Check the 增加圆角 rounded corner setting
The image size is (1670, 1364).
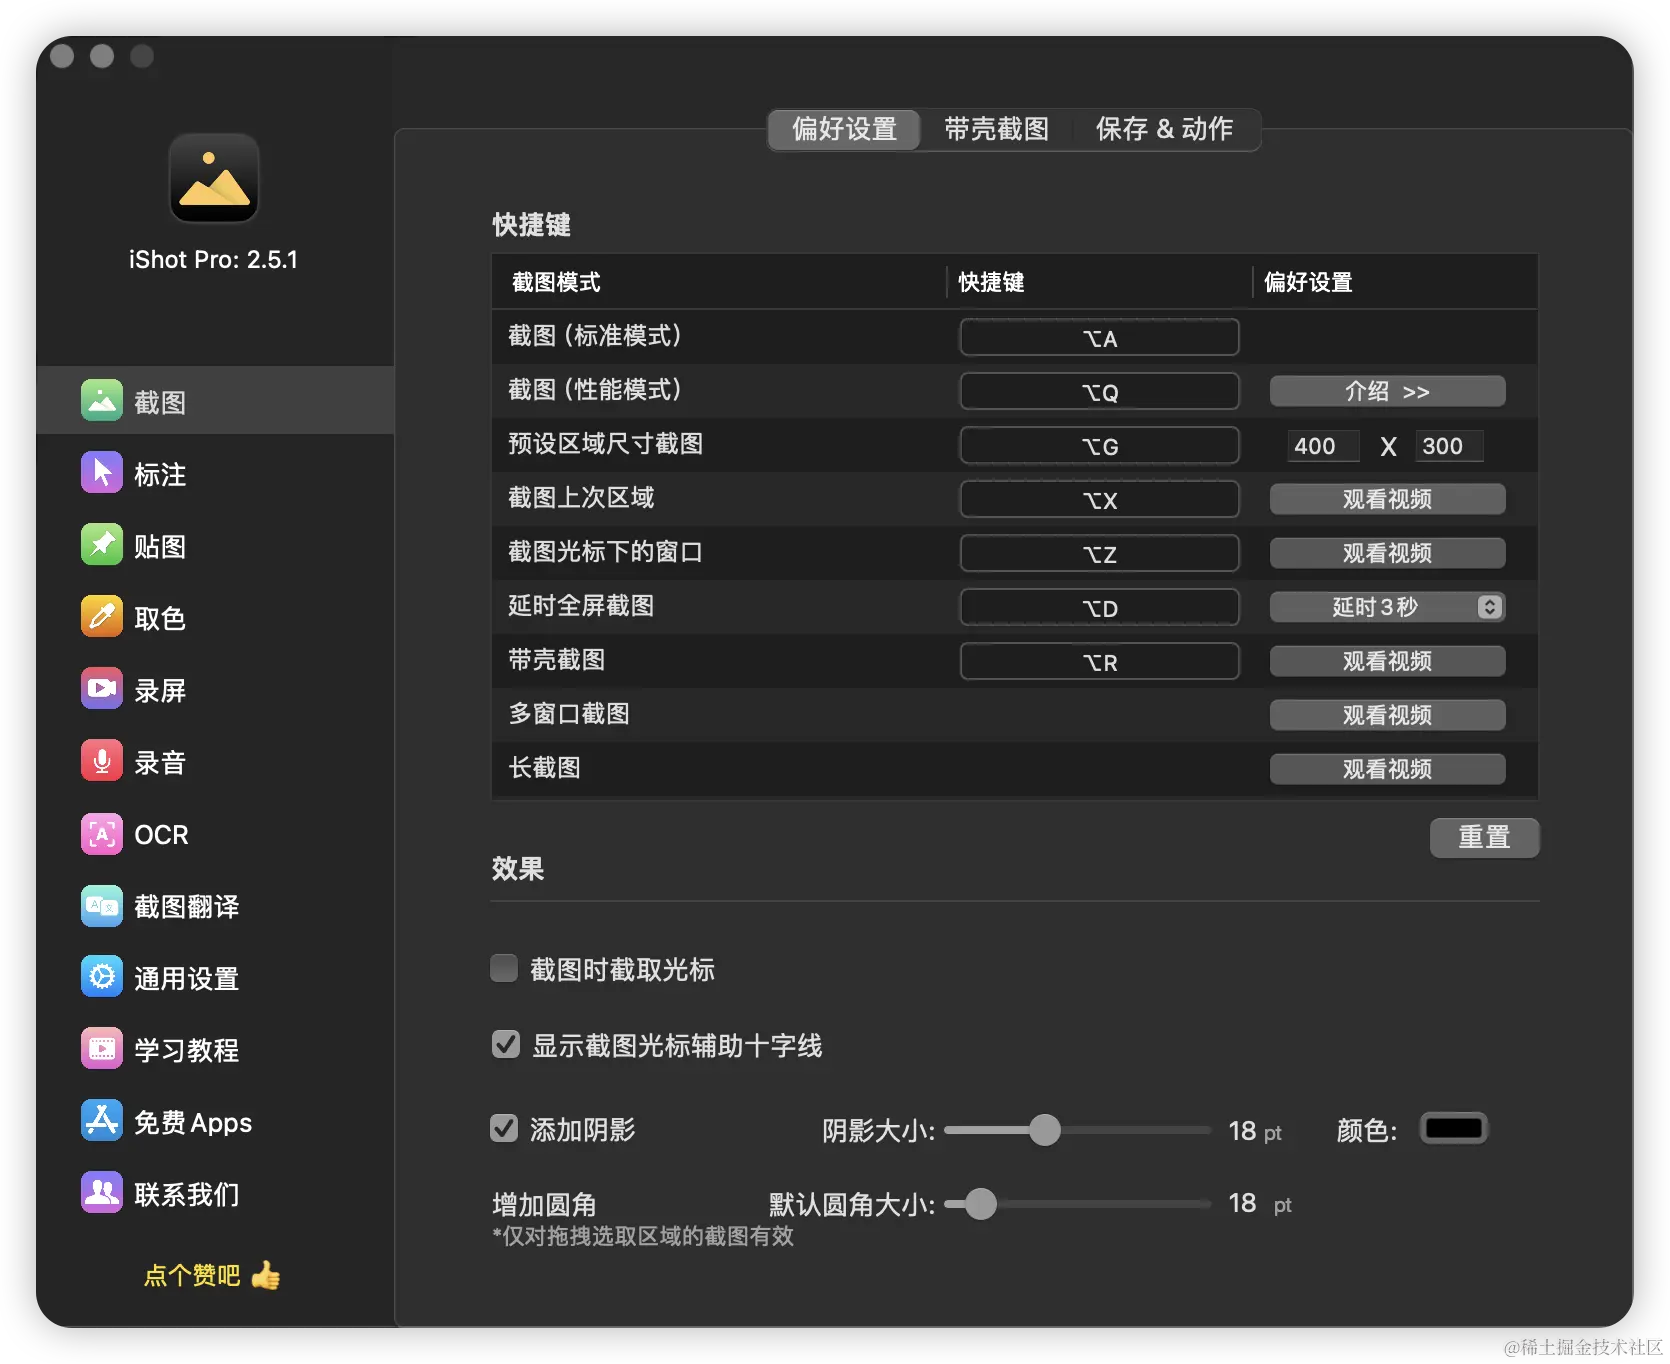tap(545, 1204)
